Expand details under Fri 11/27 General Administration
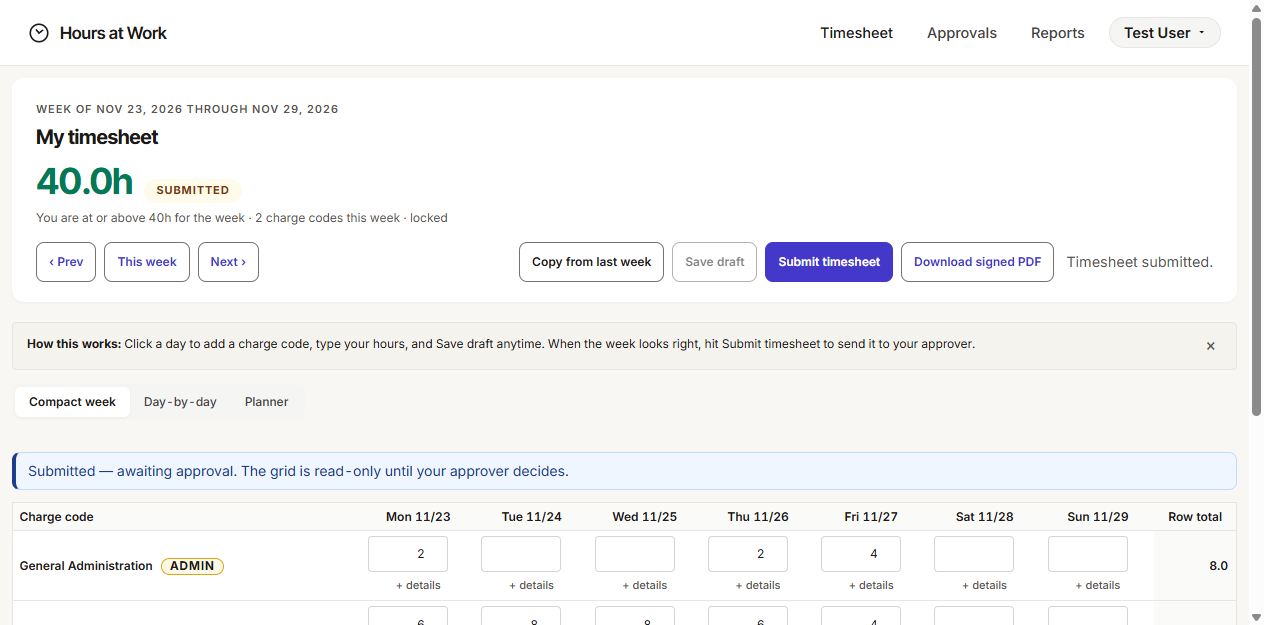1264x625 pixels. 871,585
